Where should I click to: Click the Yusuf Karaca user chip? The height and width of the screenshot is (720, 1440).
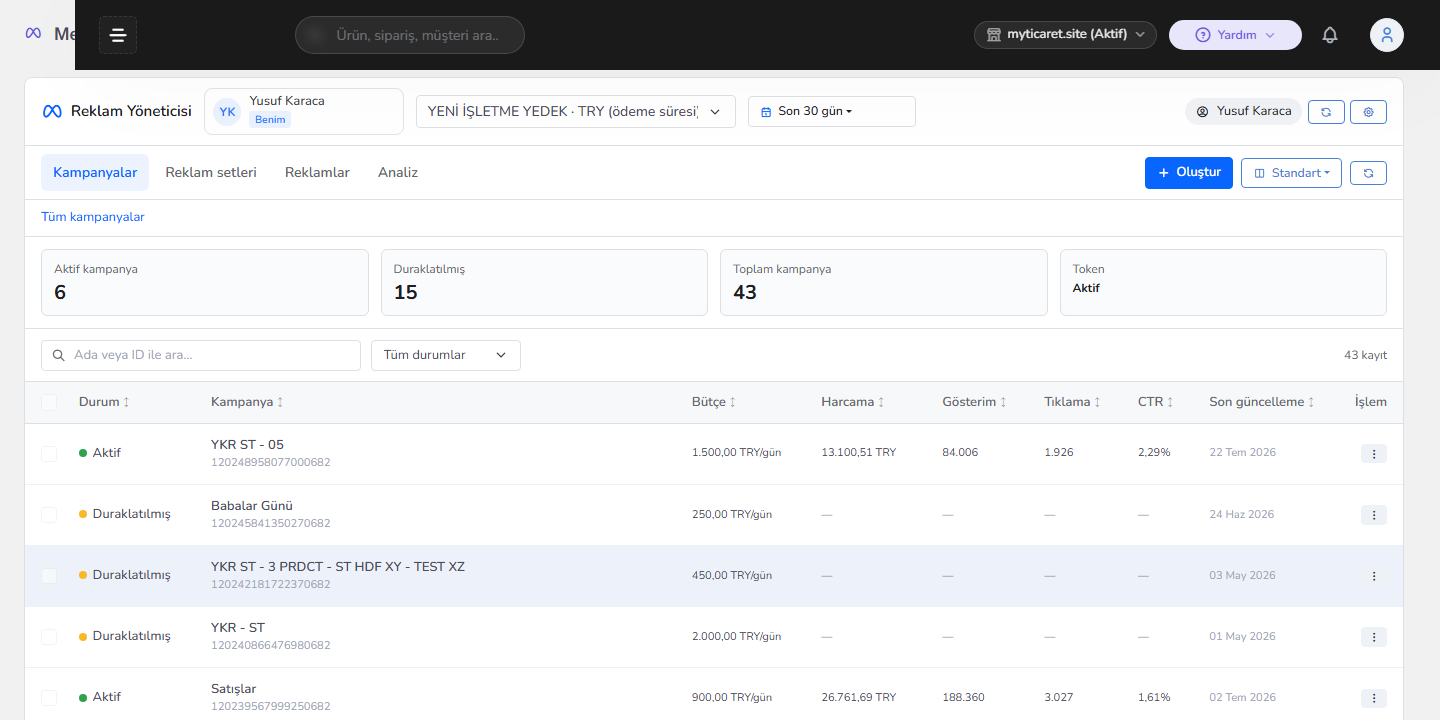click(x=1243, y=112)
